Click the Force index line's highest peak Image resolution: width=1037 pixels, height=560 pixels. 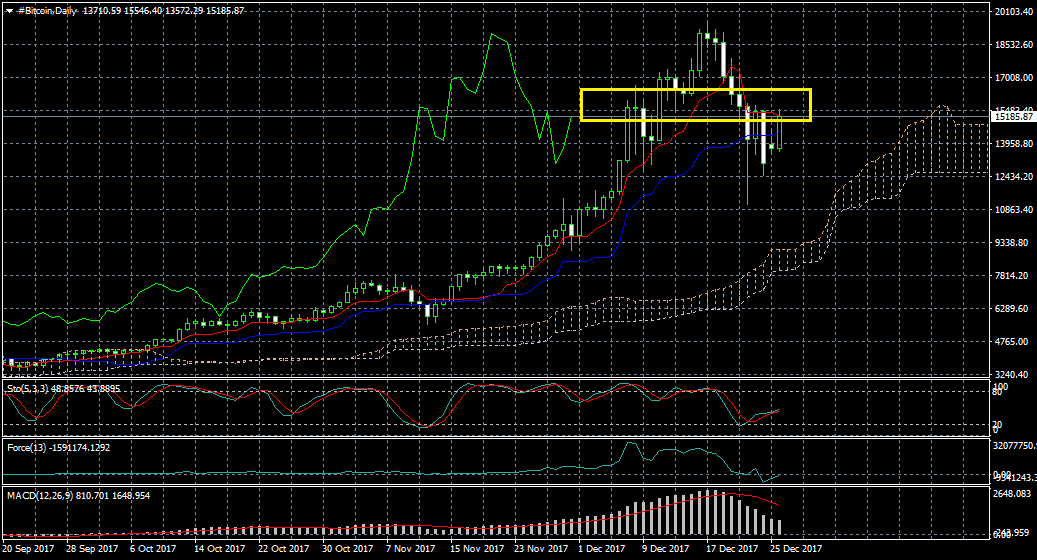(630, 443)
